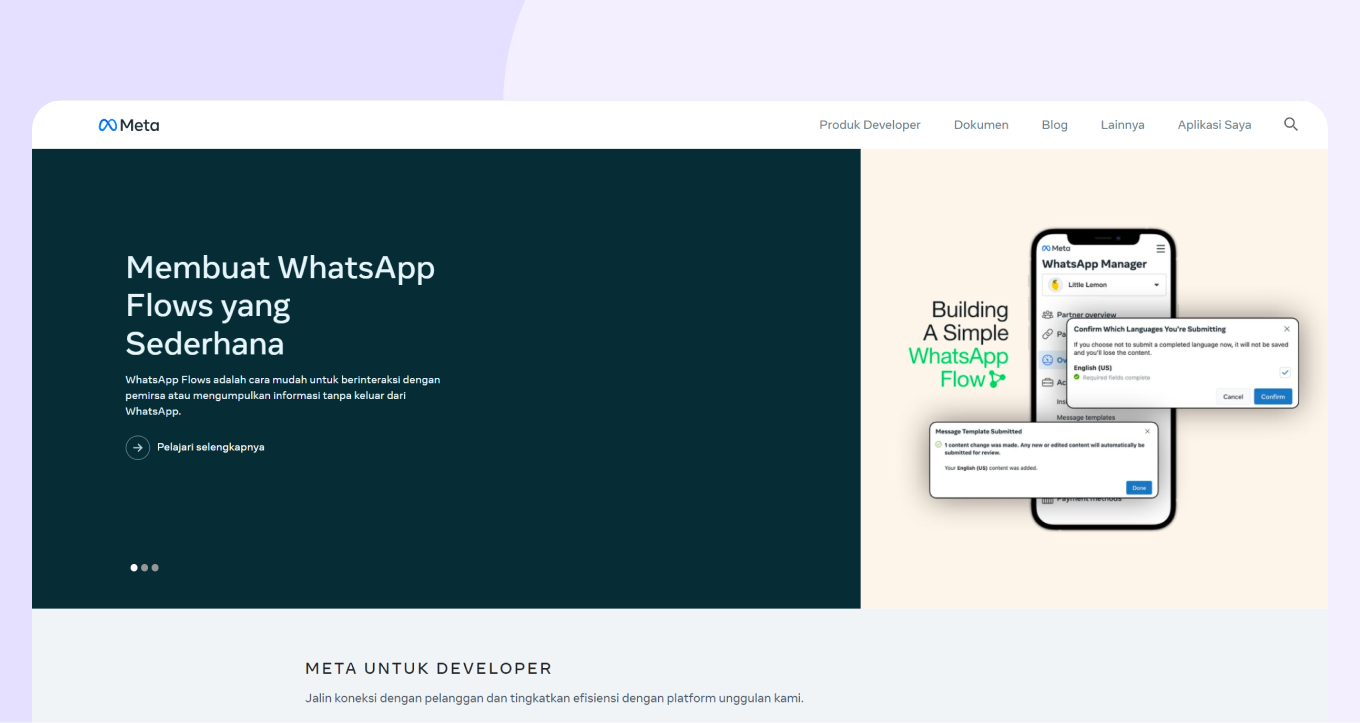1360x723 pixels.
Task: Open the Lainnya menu
Action: (x=1122, y=125)
